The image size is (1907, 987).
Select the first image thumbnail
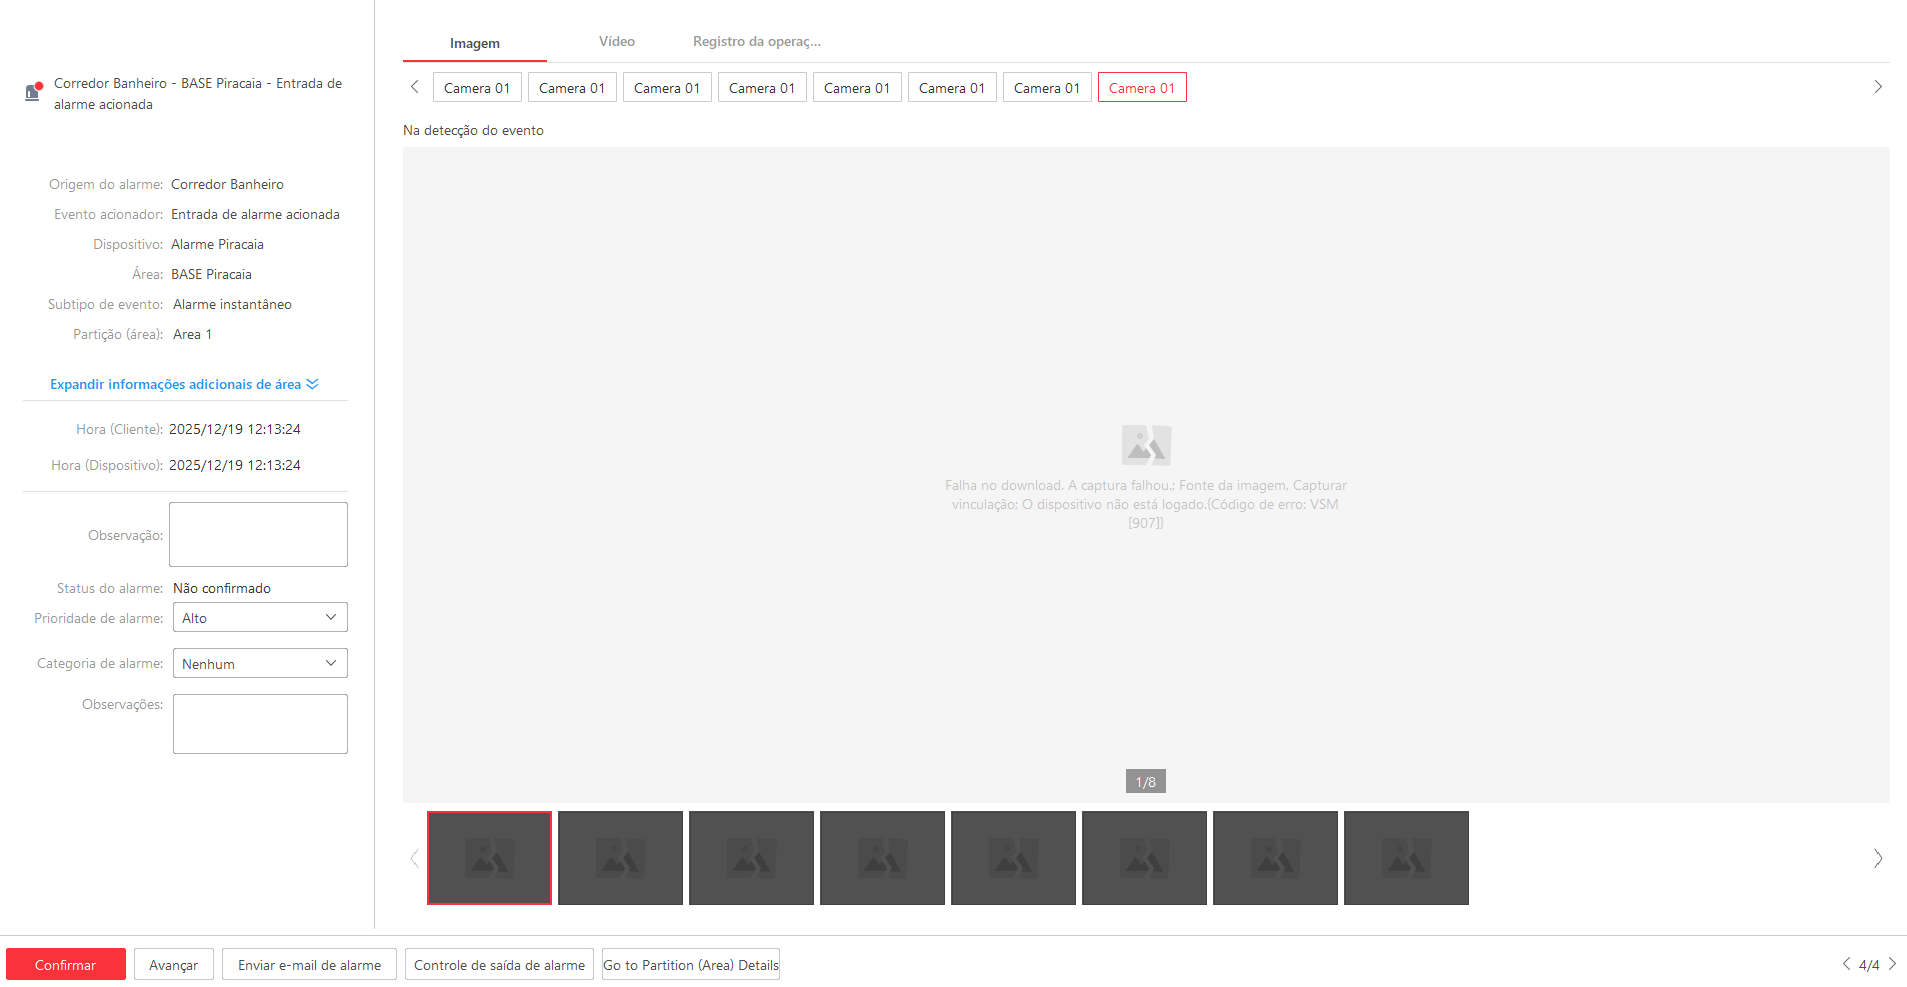[489, 858]
